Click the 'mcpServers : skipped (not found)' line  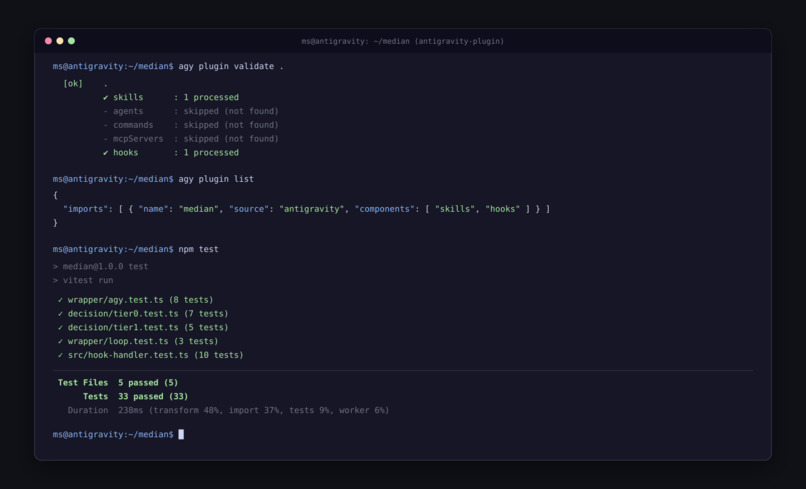pos(191,139)
